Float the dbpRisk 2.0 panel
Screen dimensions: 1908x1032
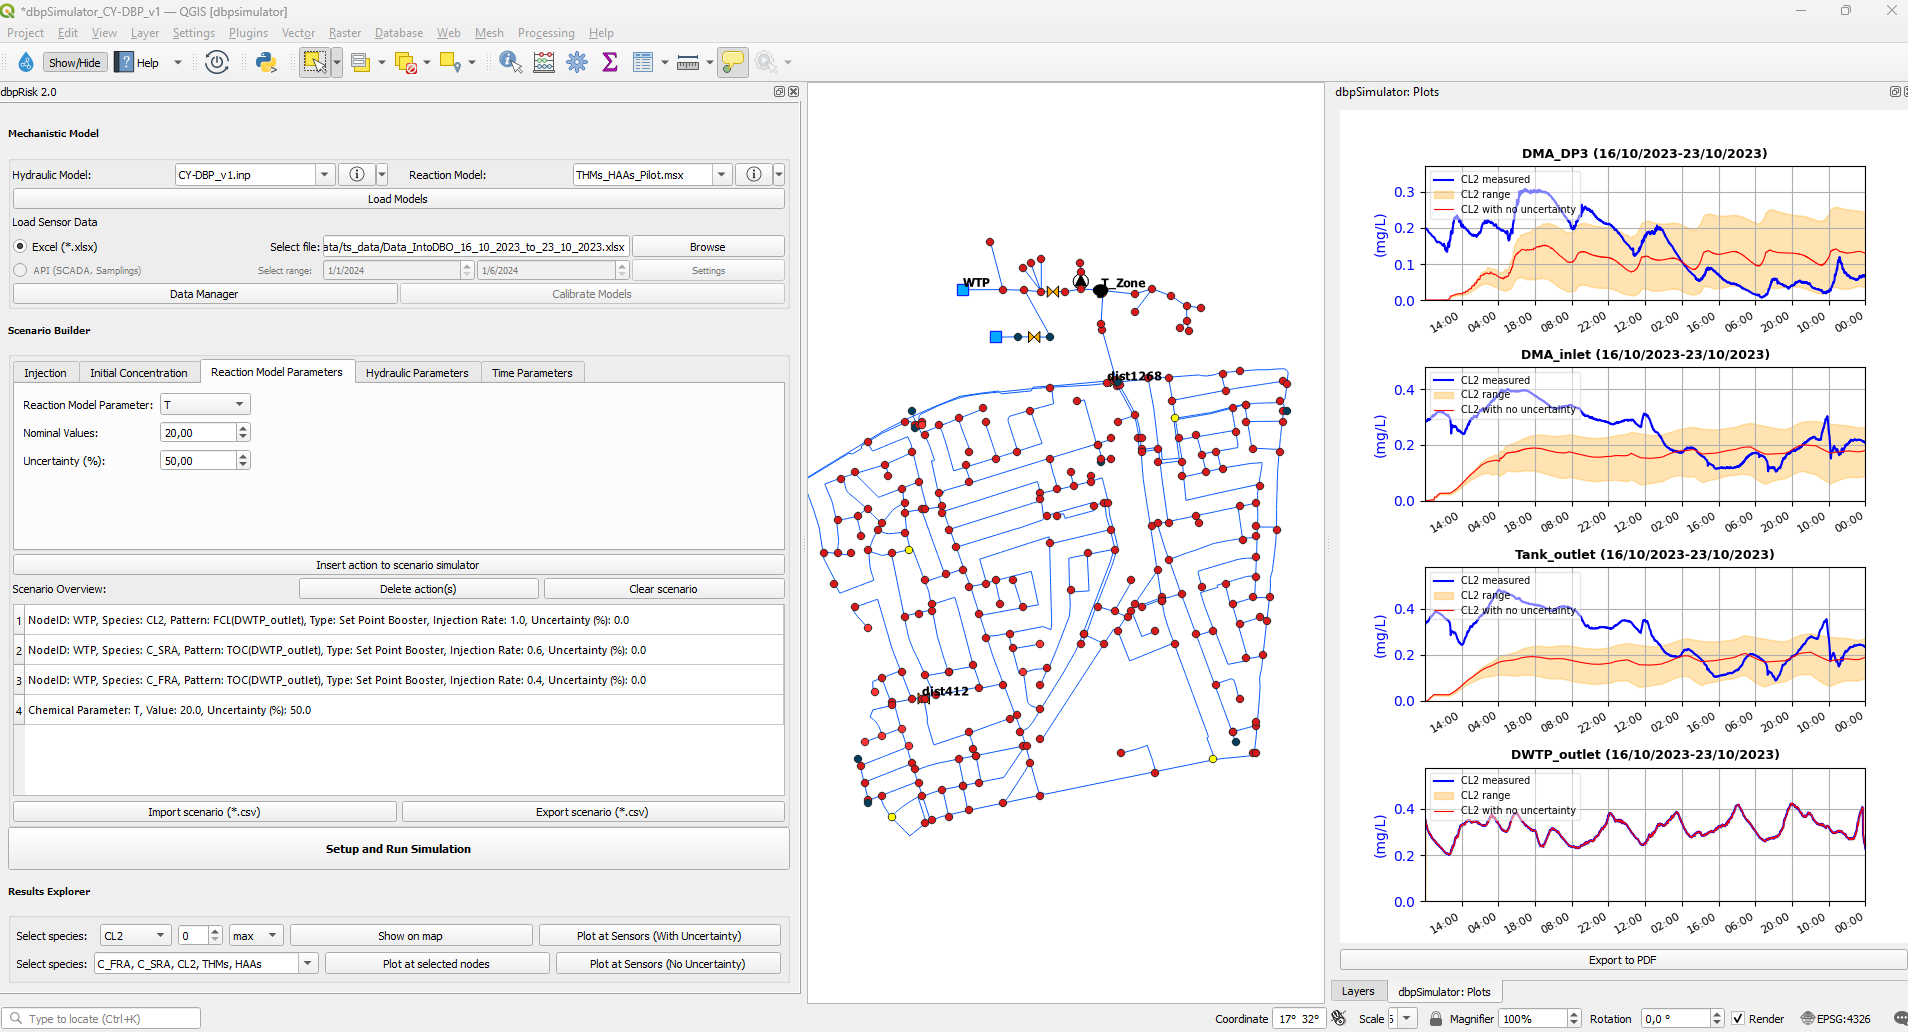click(779, 92)
